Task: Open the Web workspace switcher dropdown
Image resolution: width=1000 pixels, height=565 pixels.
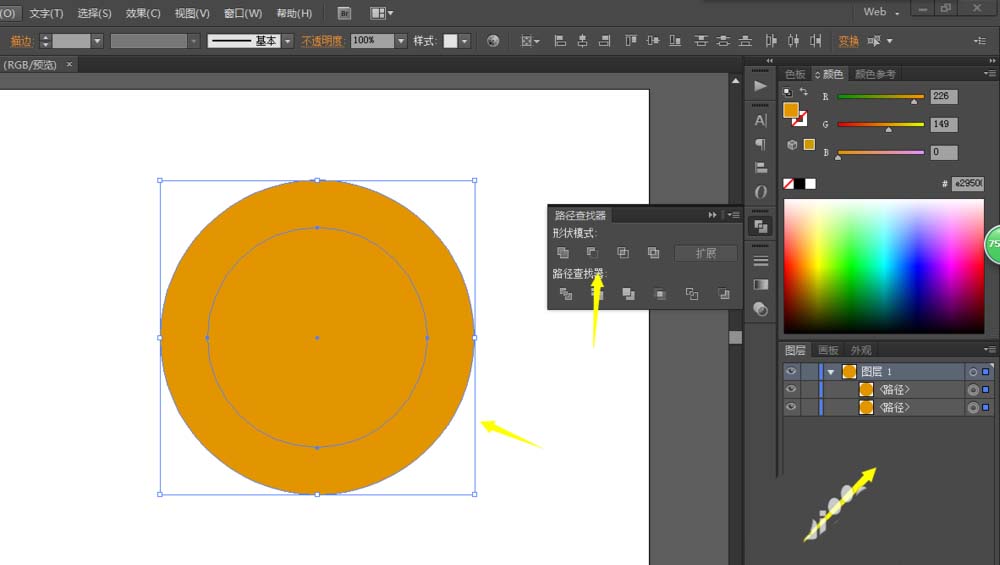Action: point(880,12)
